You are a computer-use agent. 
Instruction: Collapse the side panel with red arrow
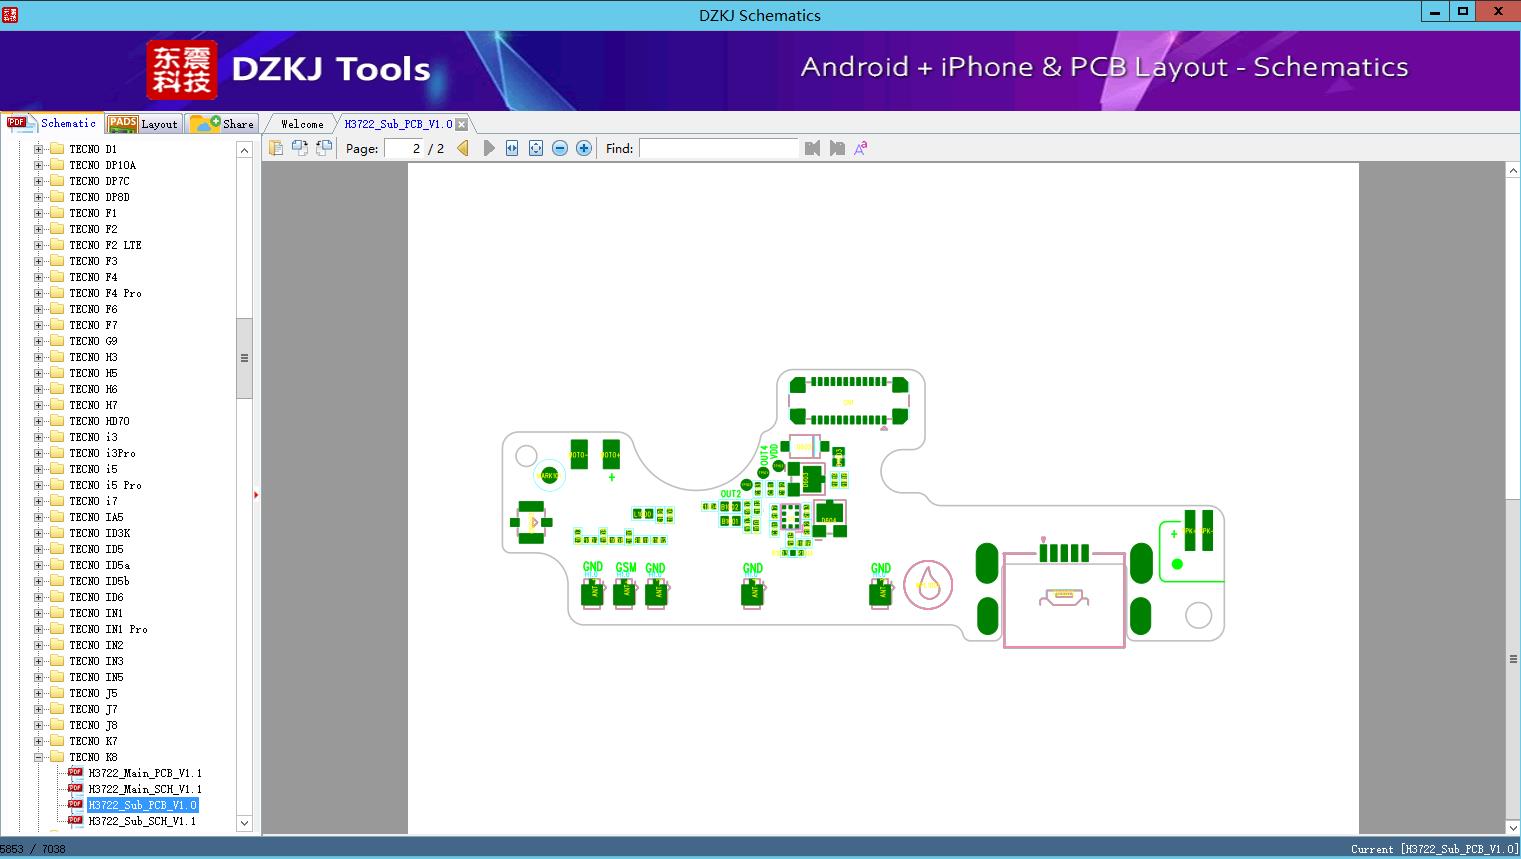pyautogui.click(x=256, y=495)
